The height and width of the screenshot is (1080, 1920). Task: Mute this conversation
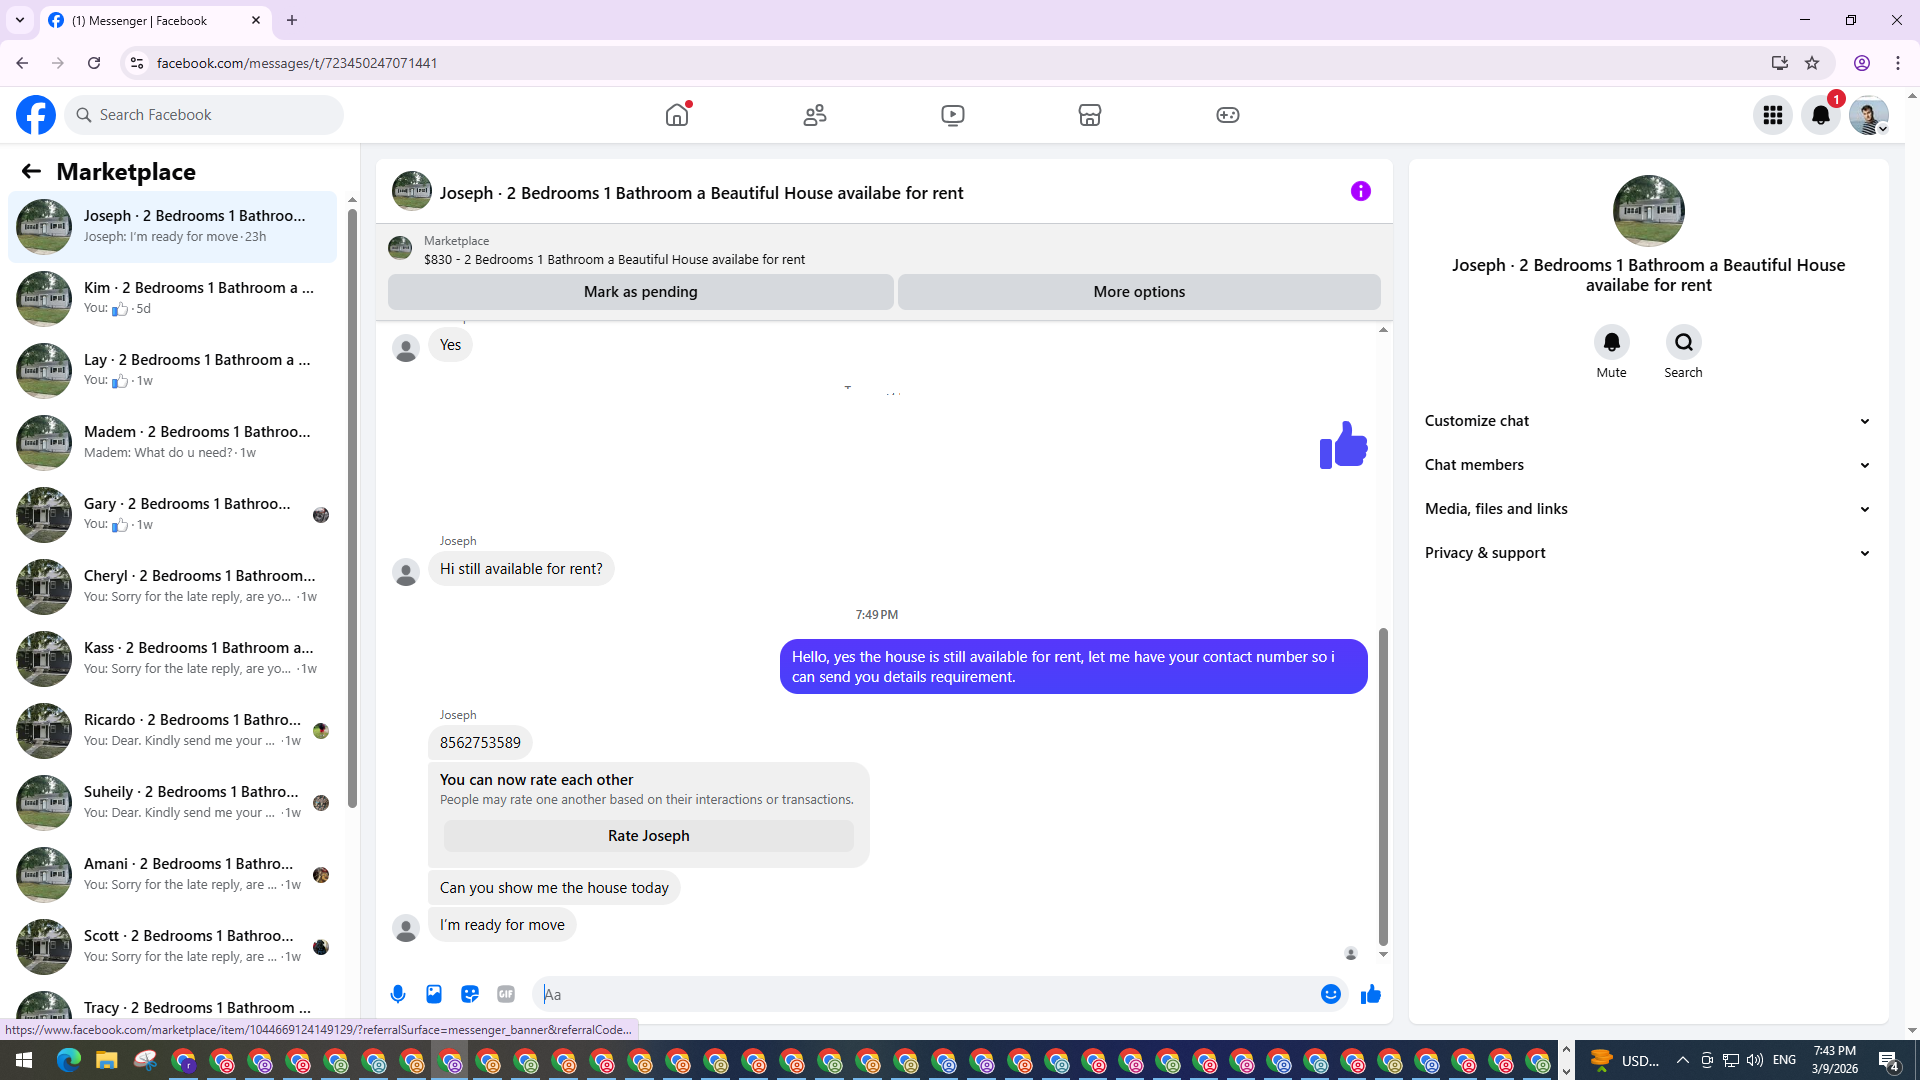1611,343
